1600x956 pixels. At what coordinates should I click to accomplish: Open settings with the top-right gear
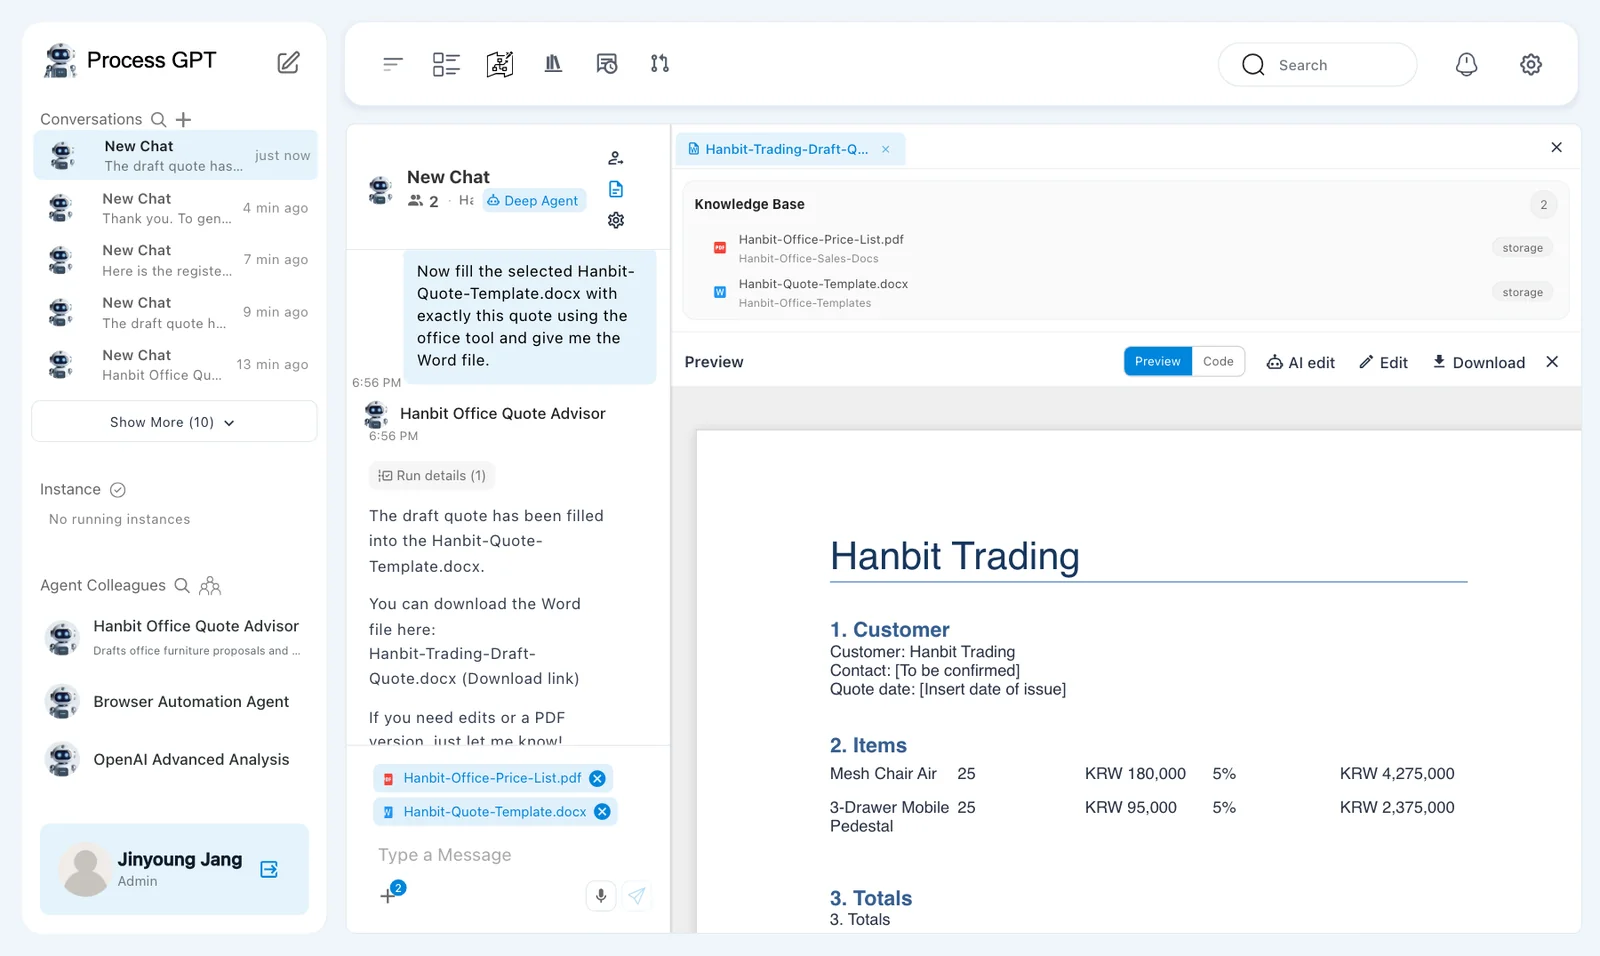point(1531,64)
